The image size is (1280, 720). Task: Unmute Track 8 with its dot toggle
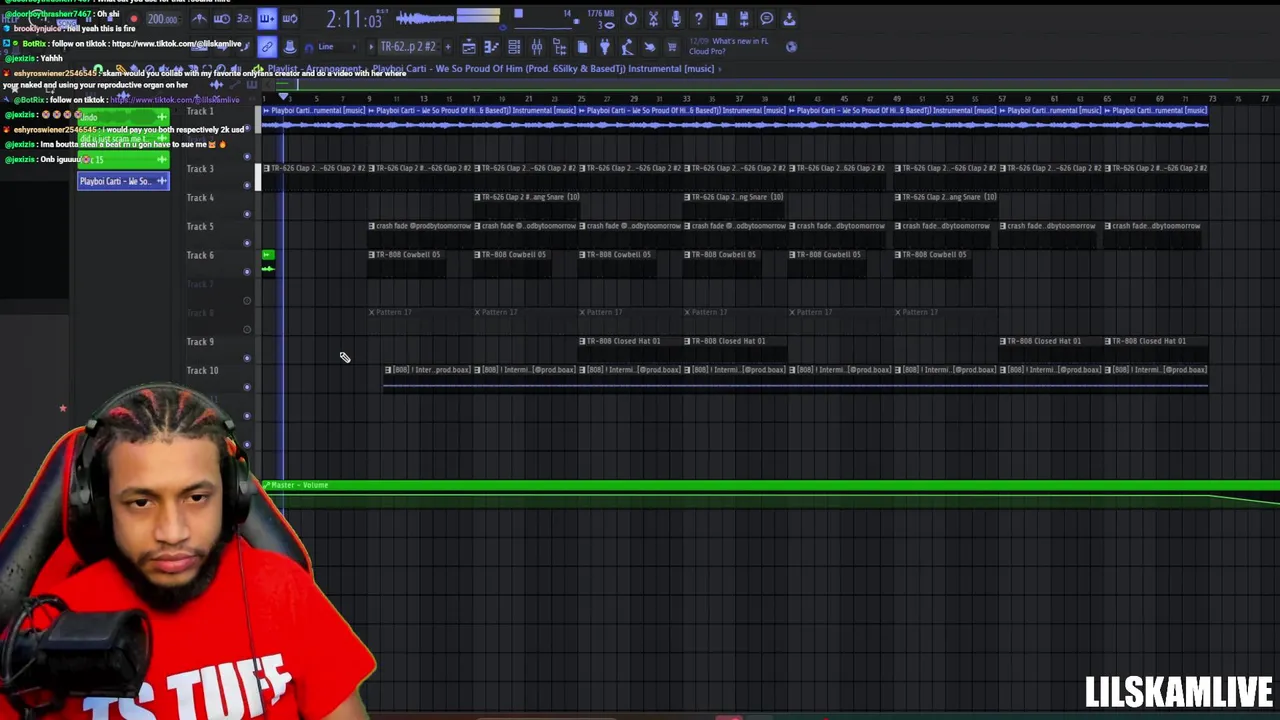coord(247,330)
